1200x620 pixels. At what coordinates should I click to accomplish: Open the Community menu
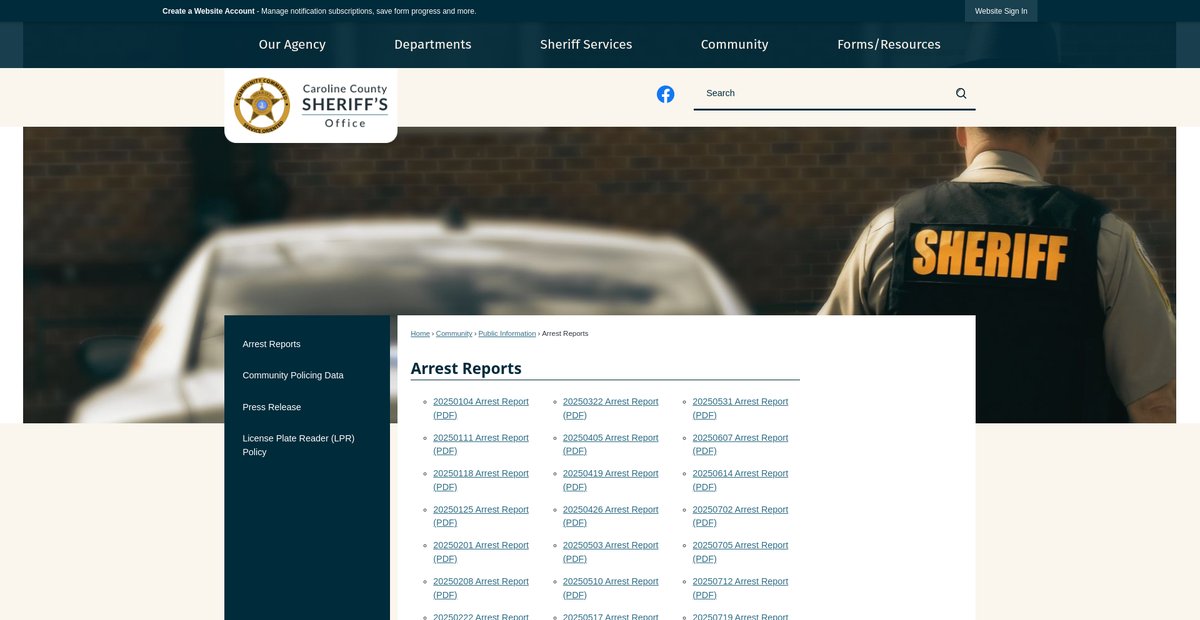[734, 44]
